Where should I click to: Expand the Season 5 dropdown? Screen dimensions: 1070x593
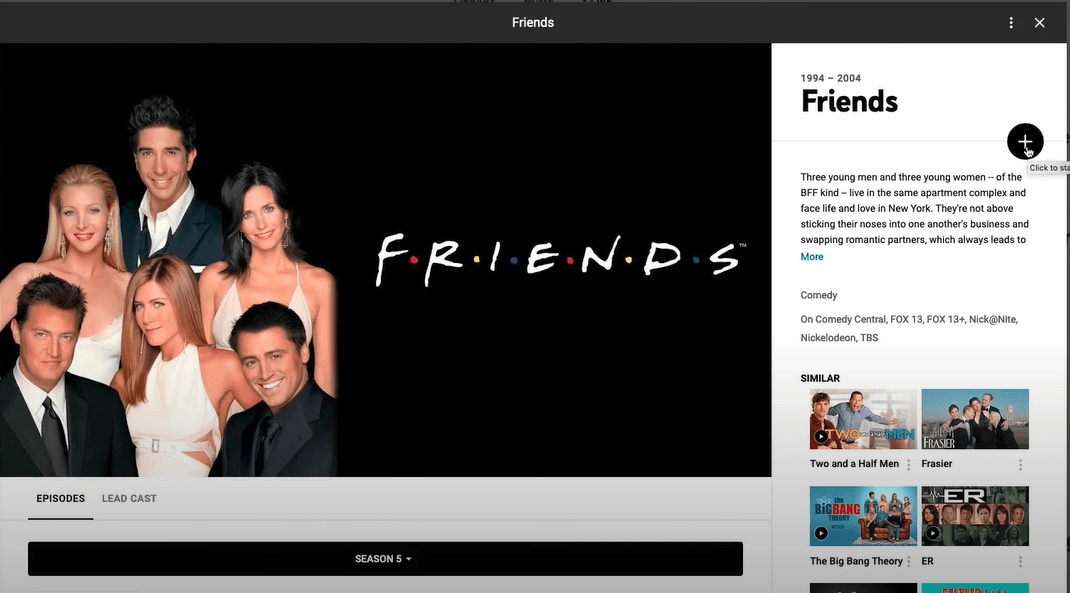tap(385, 559)
